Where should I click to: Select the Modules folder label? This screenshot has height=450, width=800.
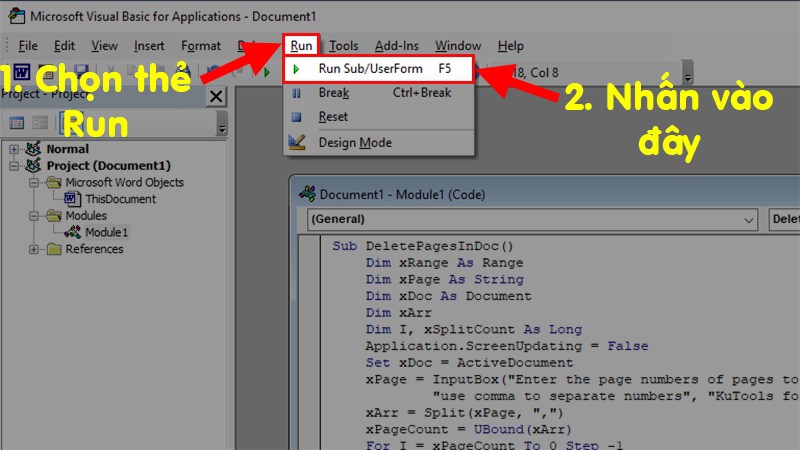(86, 216)
